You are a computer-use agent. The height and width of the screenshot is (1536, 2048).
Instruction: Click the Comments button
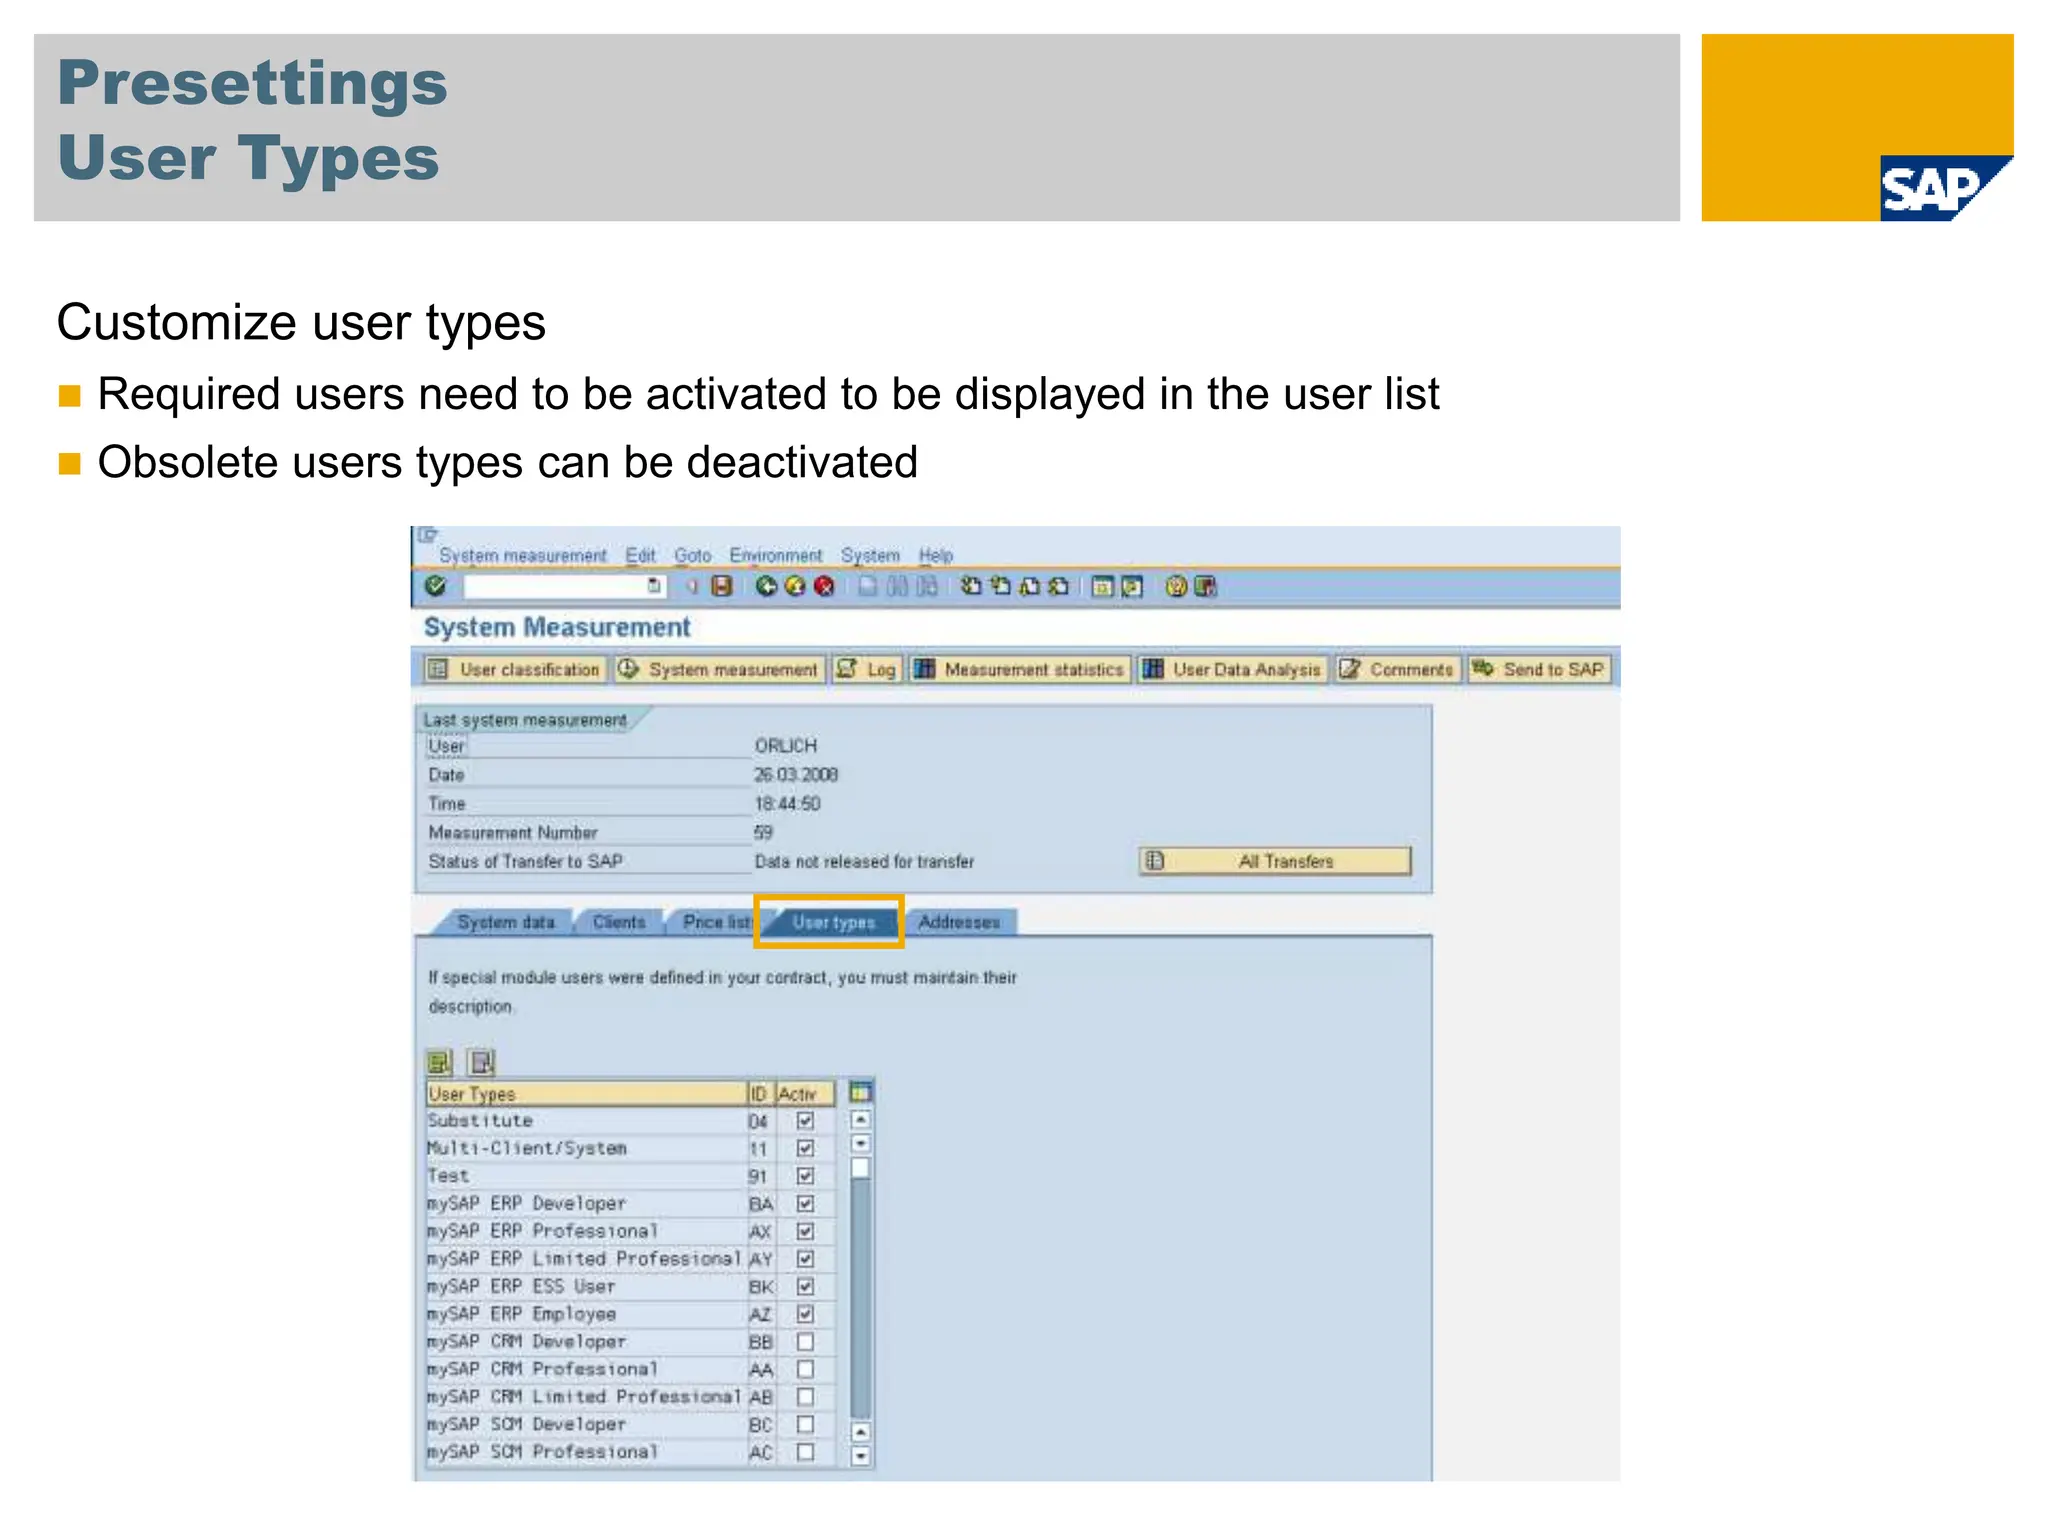[x=1397, y=669]
